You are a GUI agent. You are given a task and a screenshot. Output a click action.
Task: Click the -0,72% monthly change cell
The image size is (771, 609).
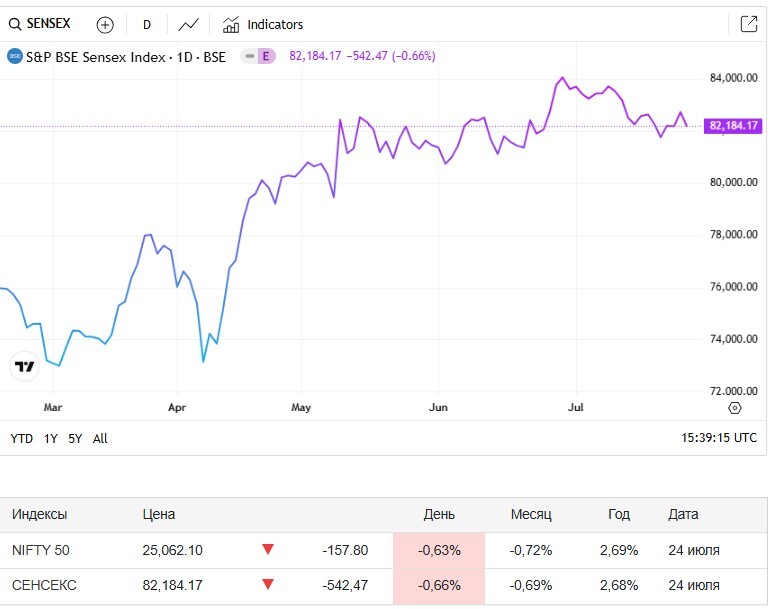[x=531, y=550]
